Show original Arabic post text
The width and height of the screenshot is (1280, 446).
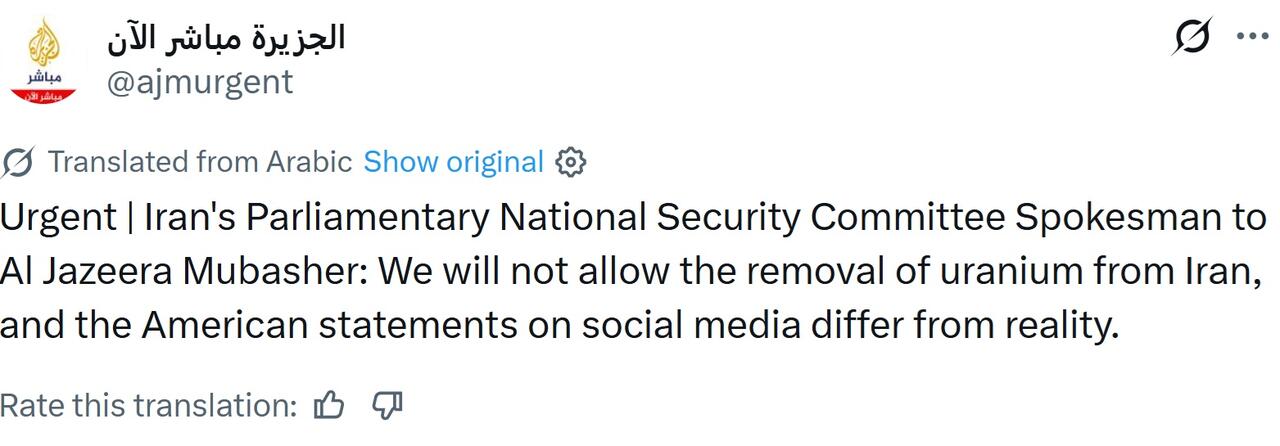click(453, 162)
